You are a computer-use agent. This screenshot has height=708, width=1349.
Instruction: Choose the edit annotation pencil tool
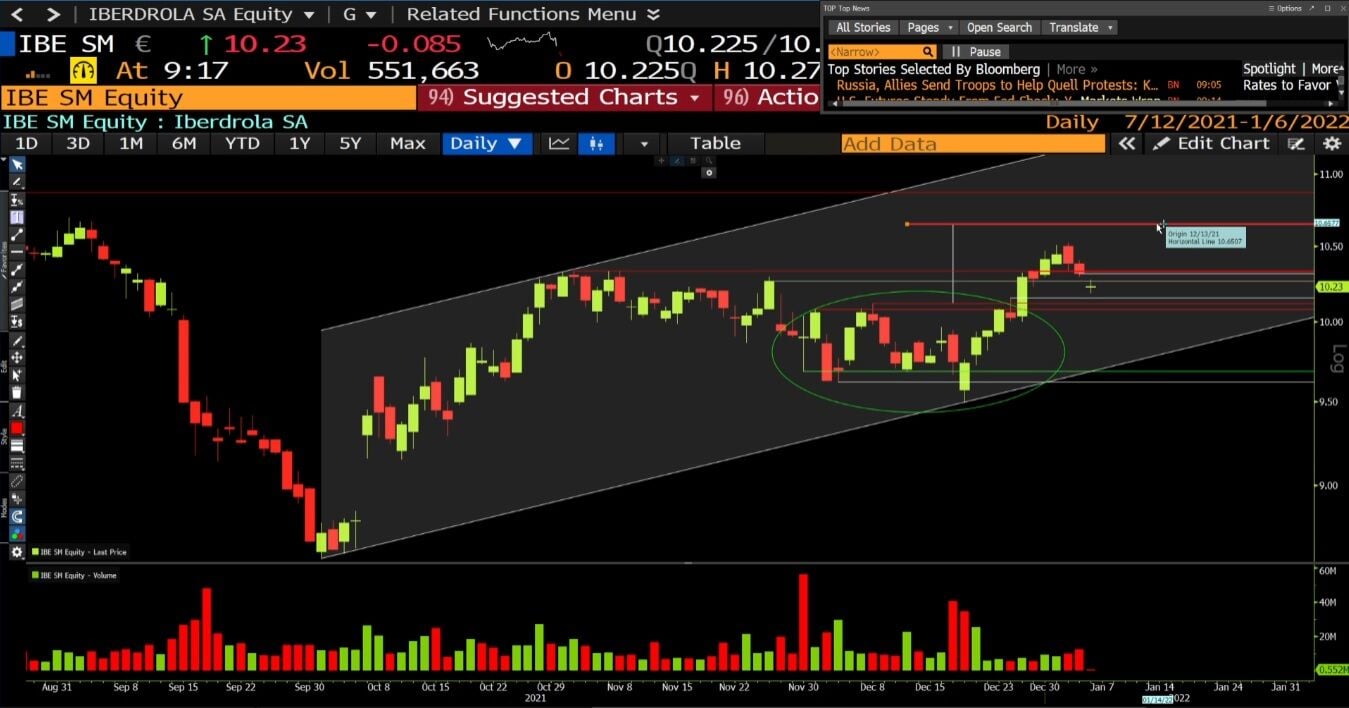17,342
